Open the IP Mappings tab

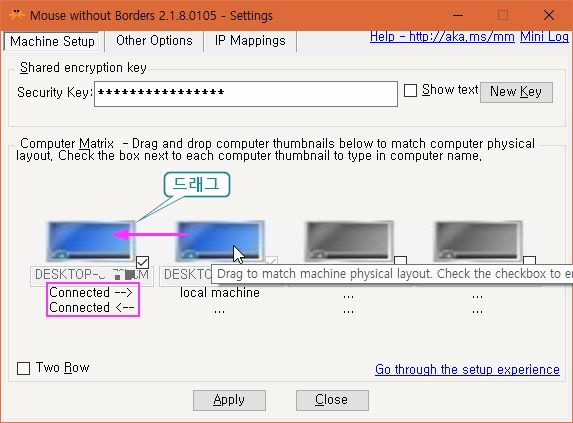[x=250, y=41]
